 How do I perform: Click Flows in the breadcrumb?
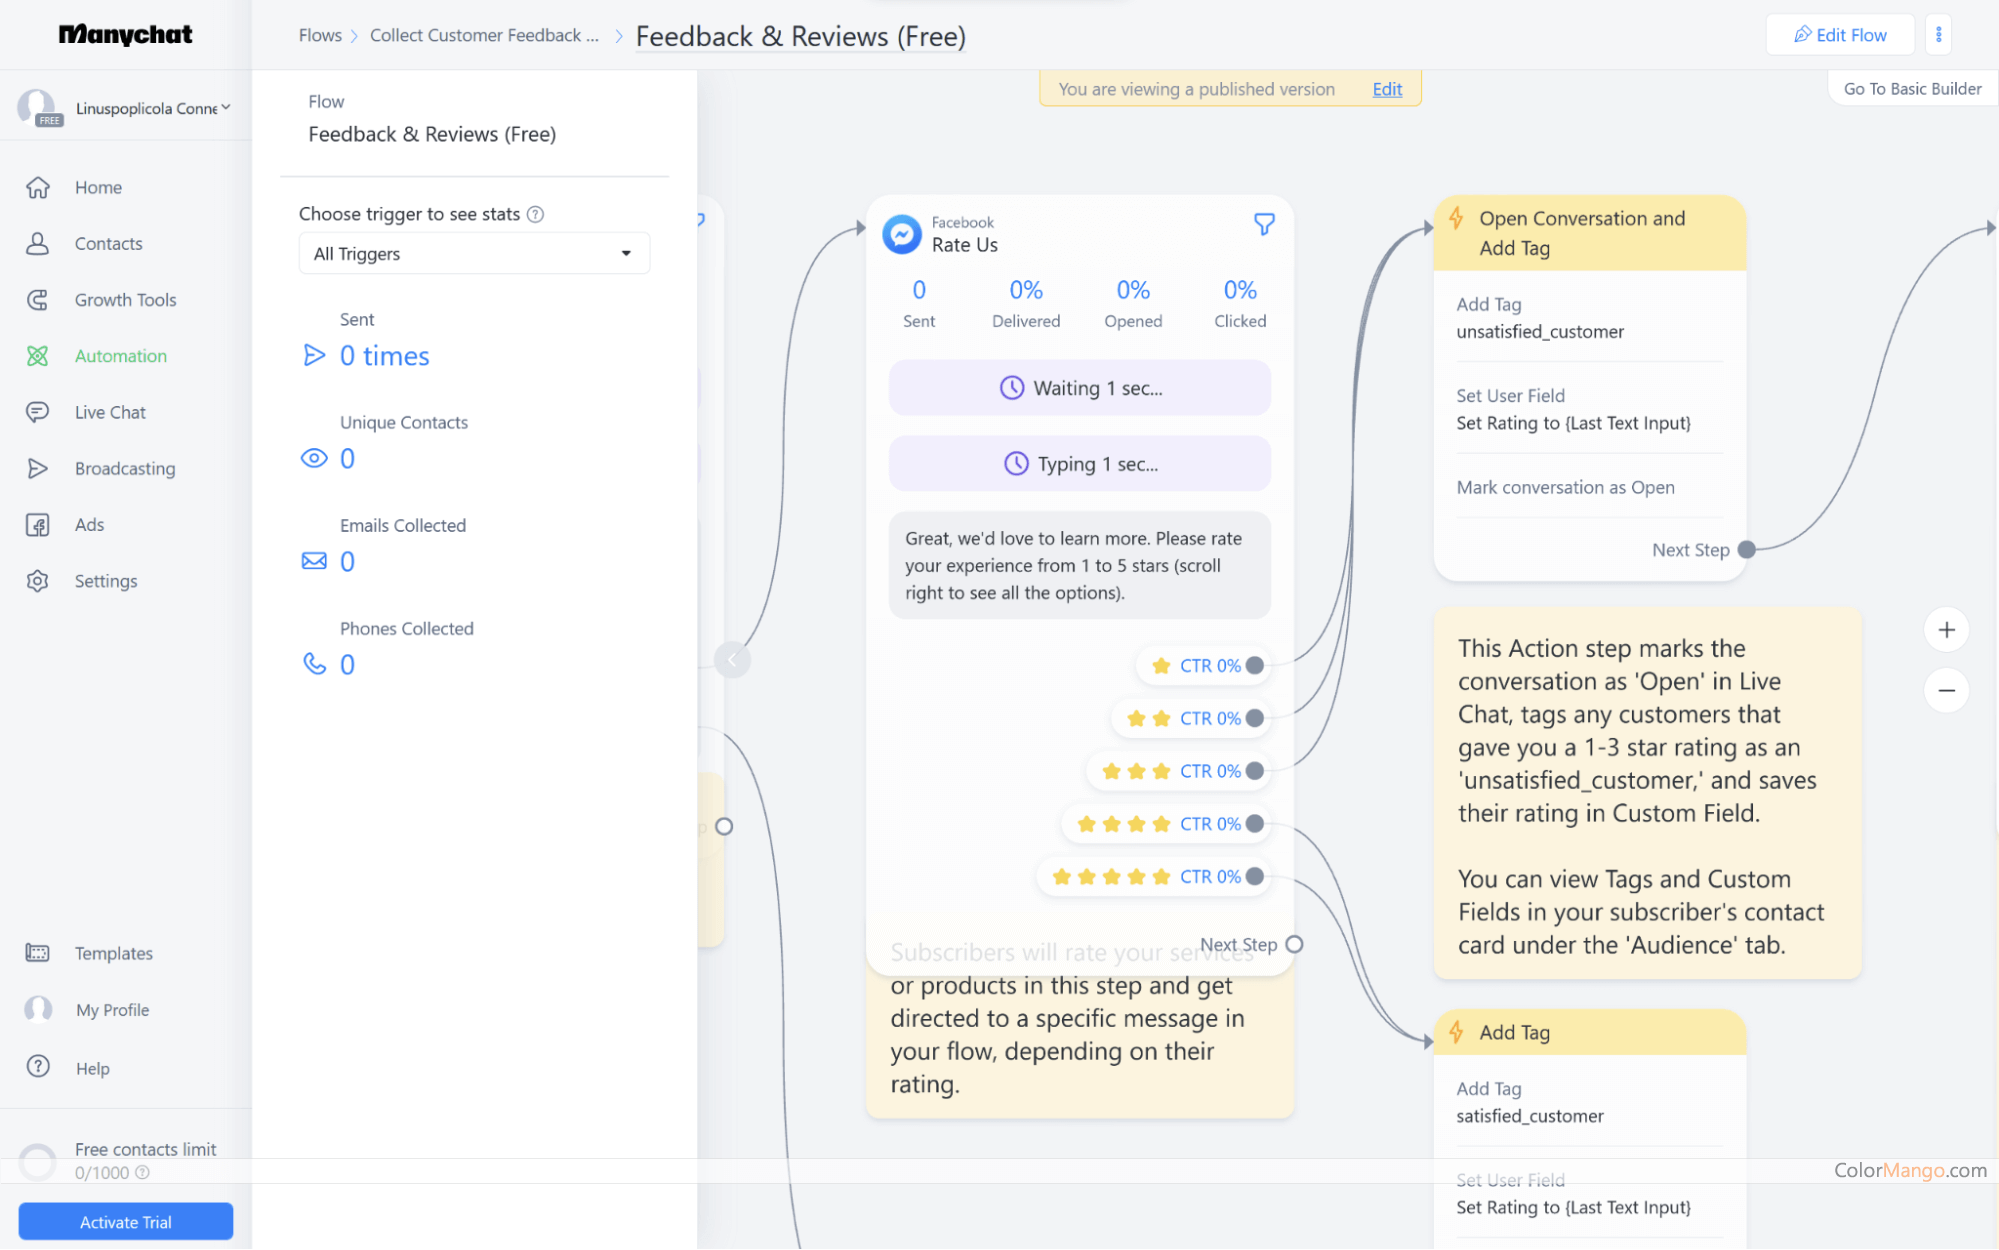coord(320,35)
